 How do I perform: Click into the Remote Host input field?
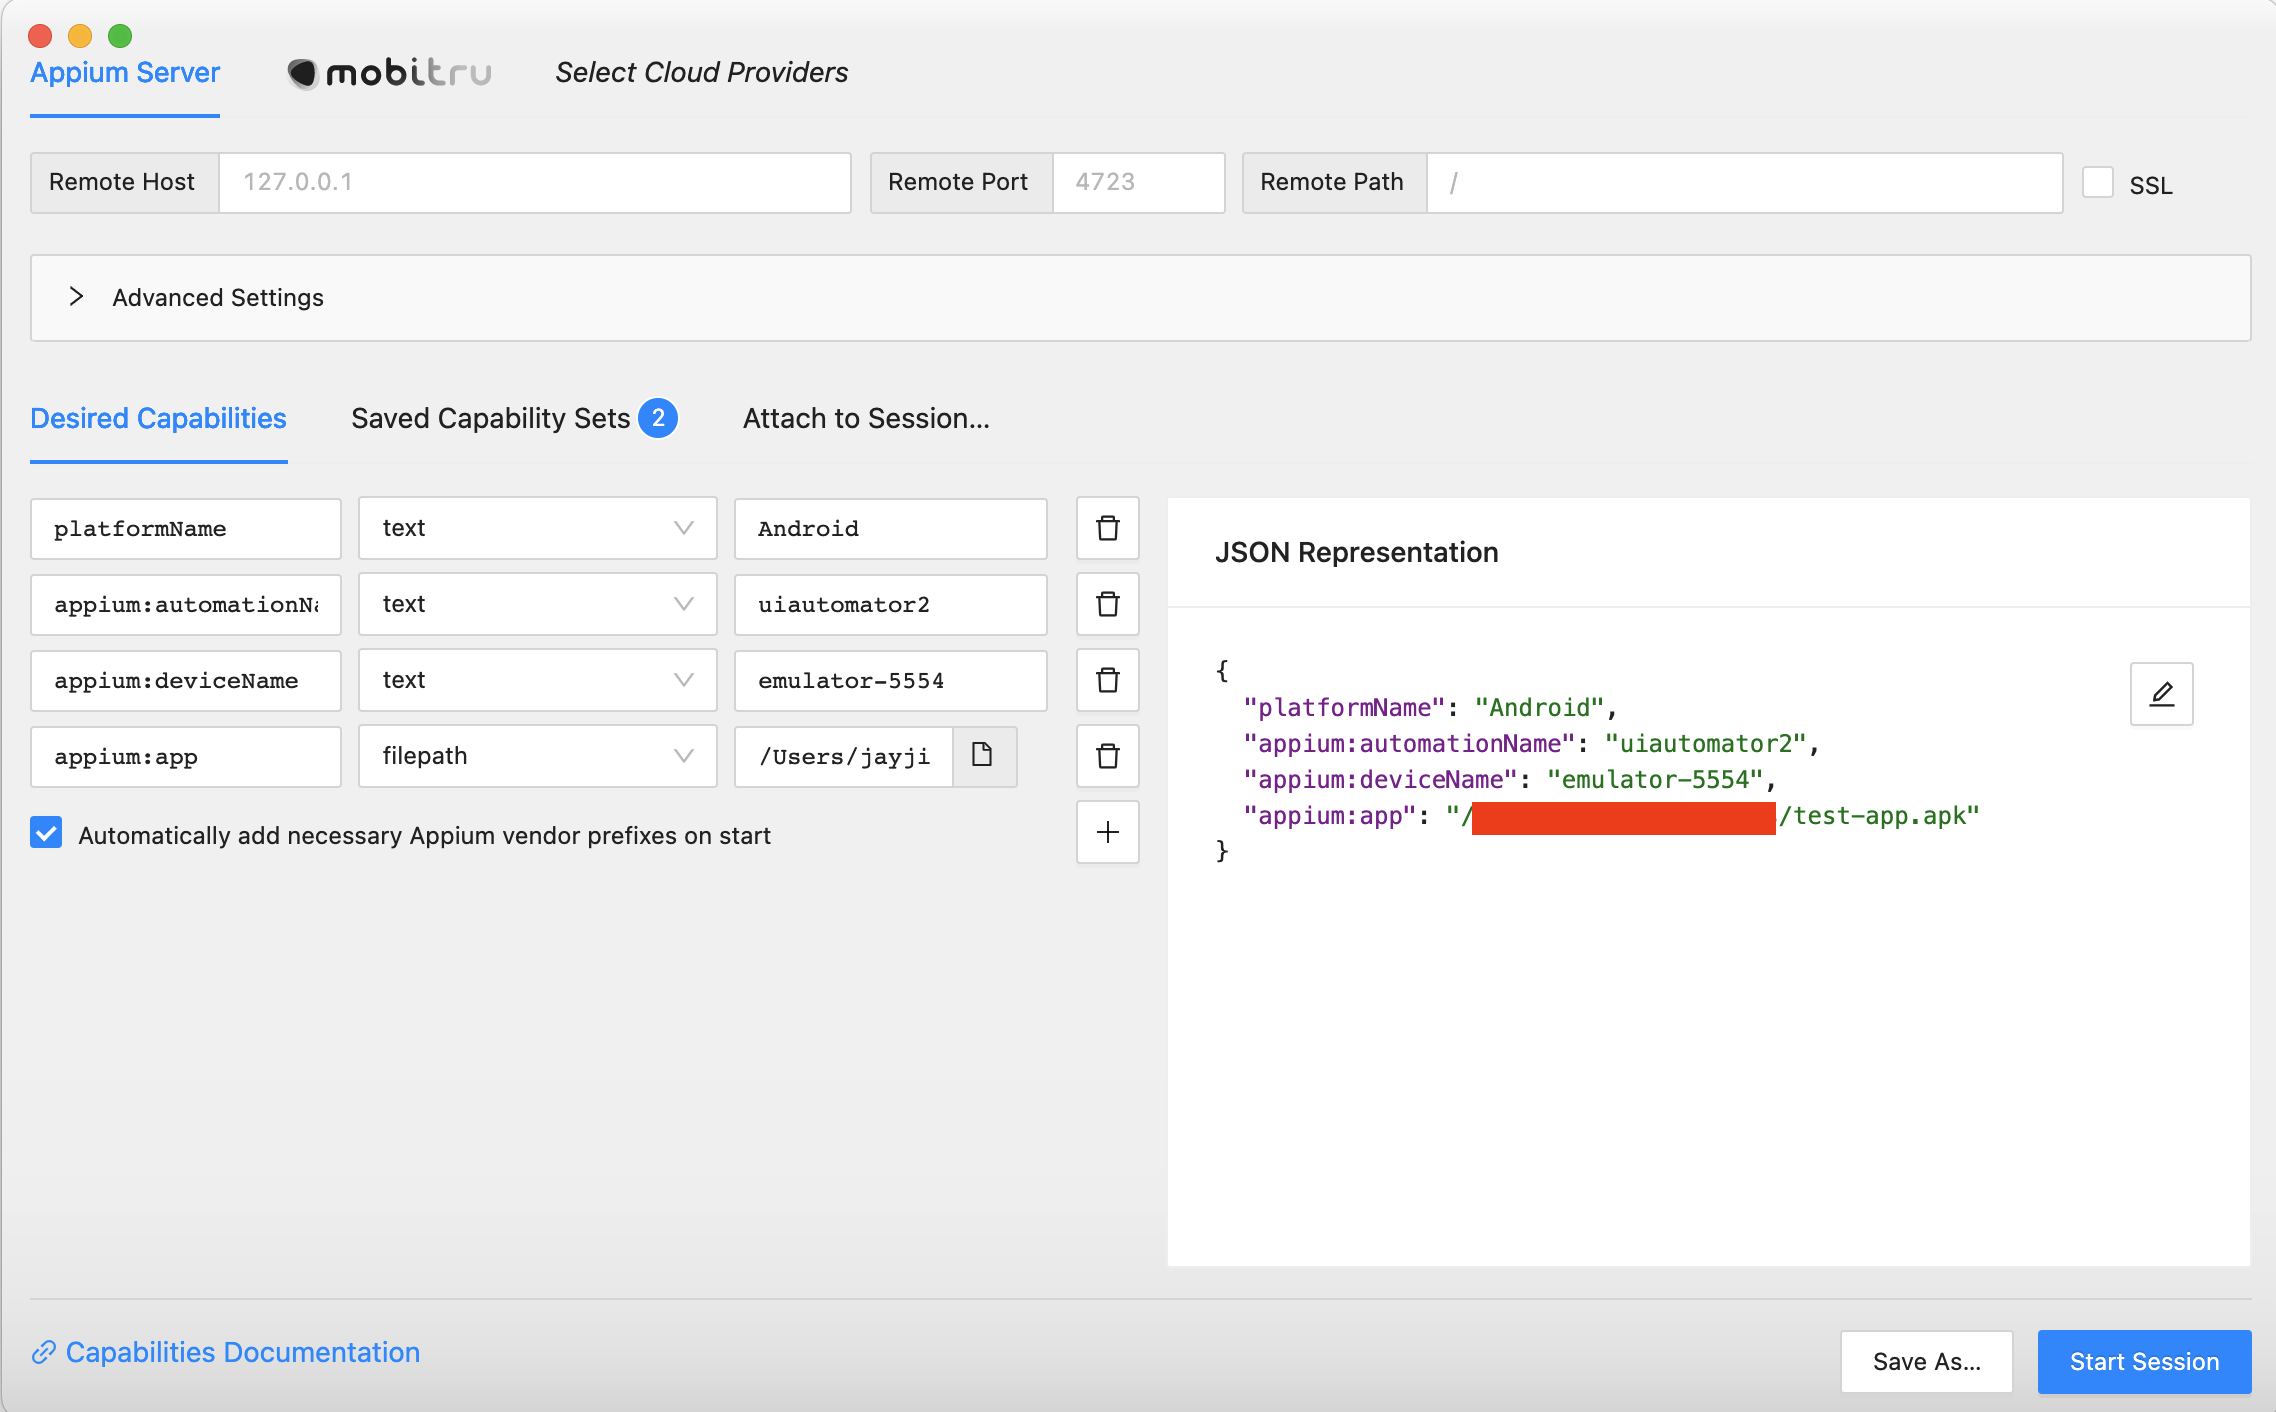click(534, 182)
